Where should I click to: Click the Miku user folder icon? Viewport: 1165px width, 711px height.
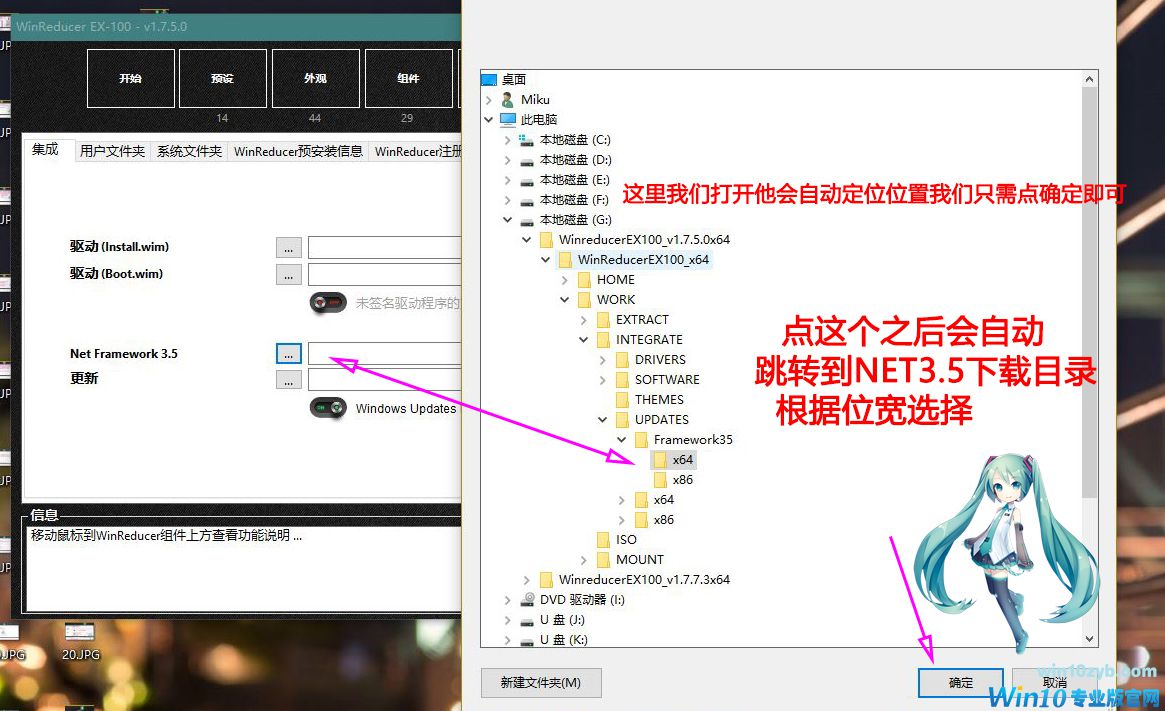coord(508,100)
